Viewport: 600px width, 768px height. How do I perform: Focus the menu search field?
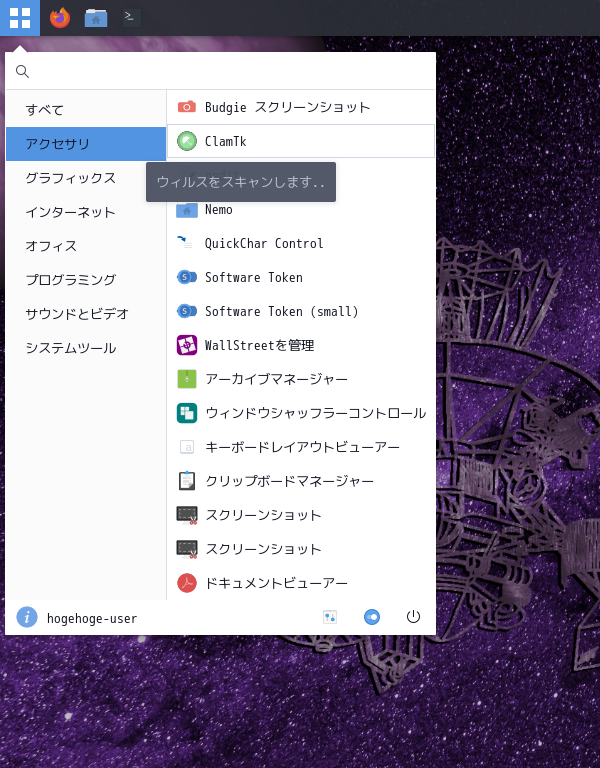coord(220,72)
